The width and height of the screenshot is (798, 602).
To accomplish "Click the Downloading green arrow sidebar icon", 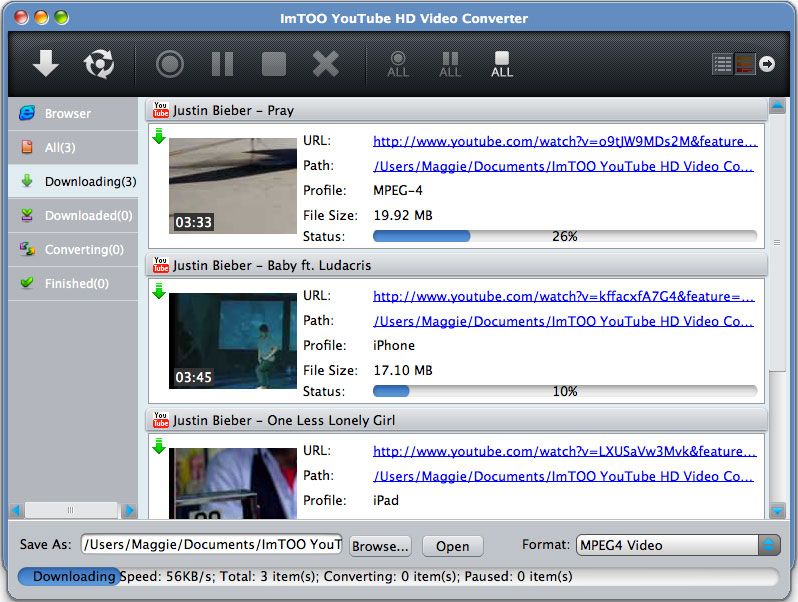I will pos(27,181).
